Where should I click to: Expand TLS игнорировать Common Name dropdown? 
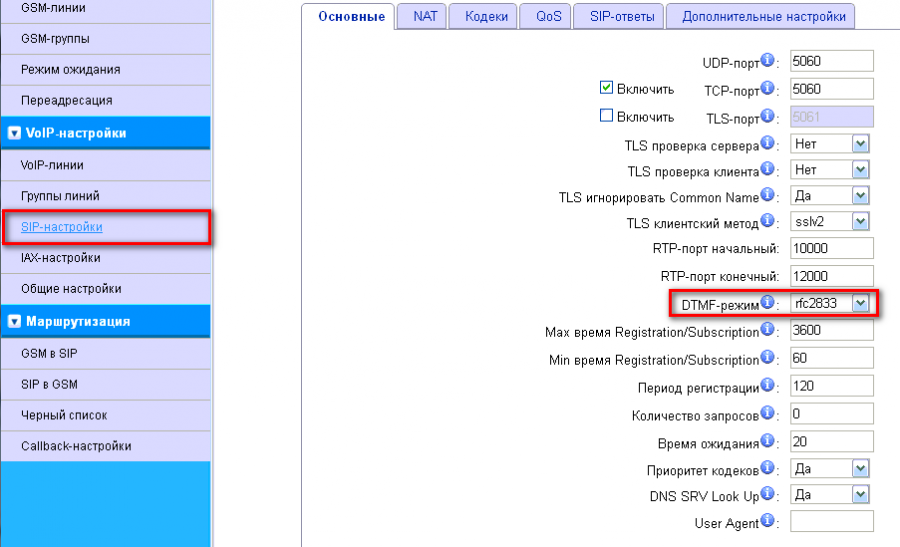(859, 196)
